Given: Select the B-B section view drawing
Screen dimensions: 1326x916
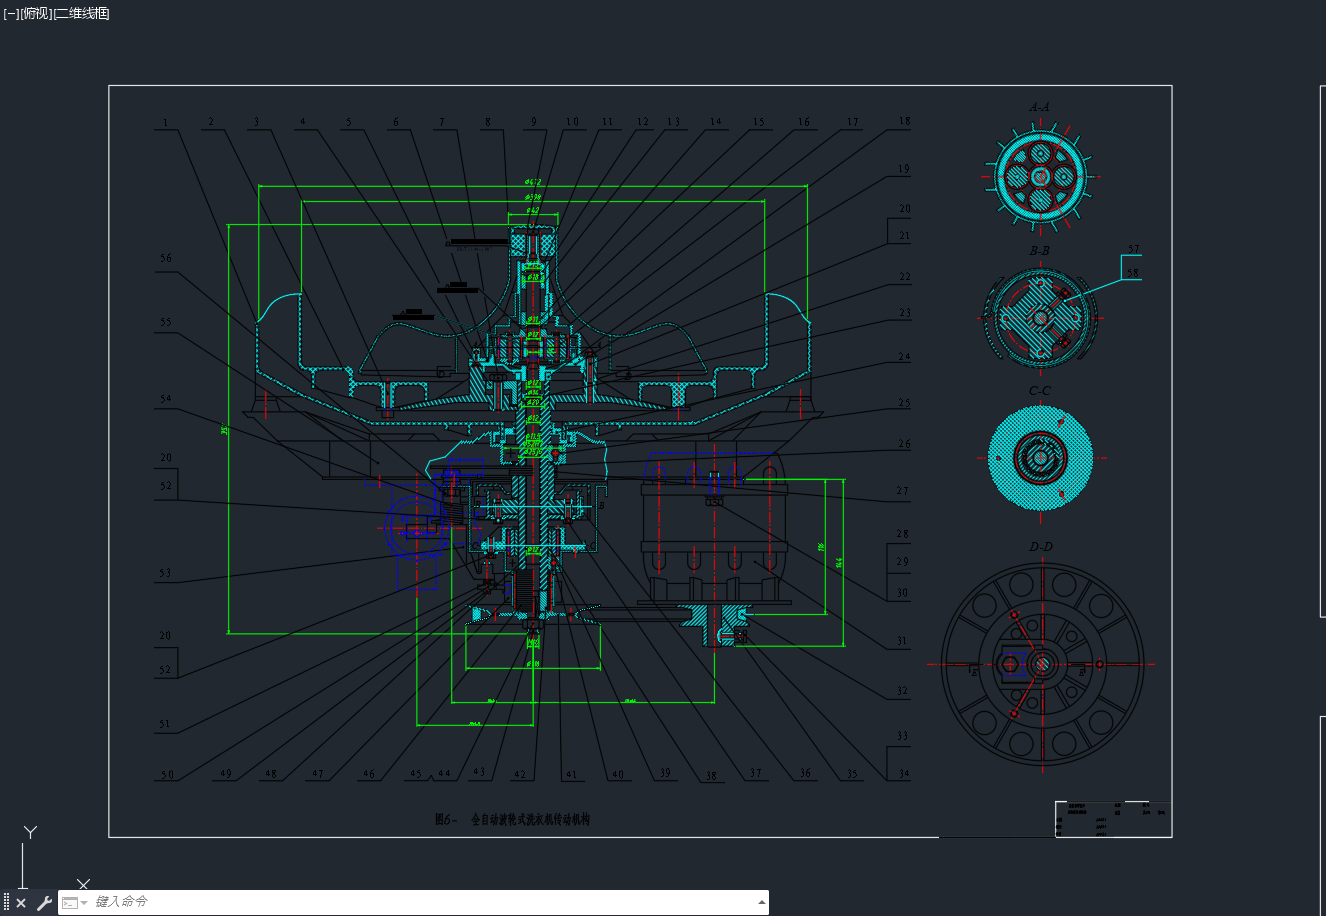Looking at the screenshot, I should [x=1040, y=318].
